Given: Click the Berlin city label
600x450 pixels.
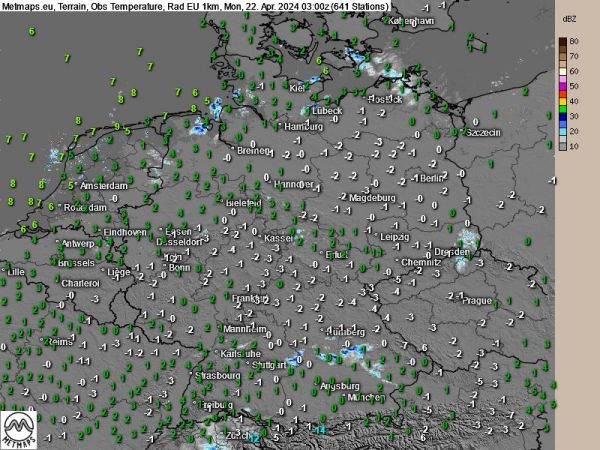Looking at the screenshot, I should tap(432, 177).
